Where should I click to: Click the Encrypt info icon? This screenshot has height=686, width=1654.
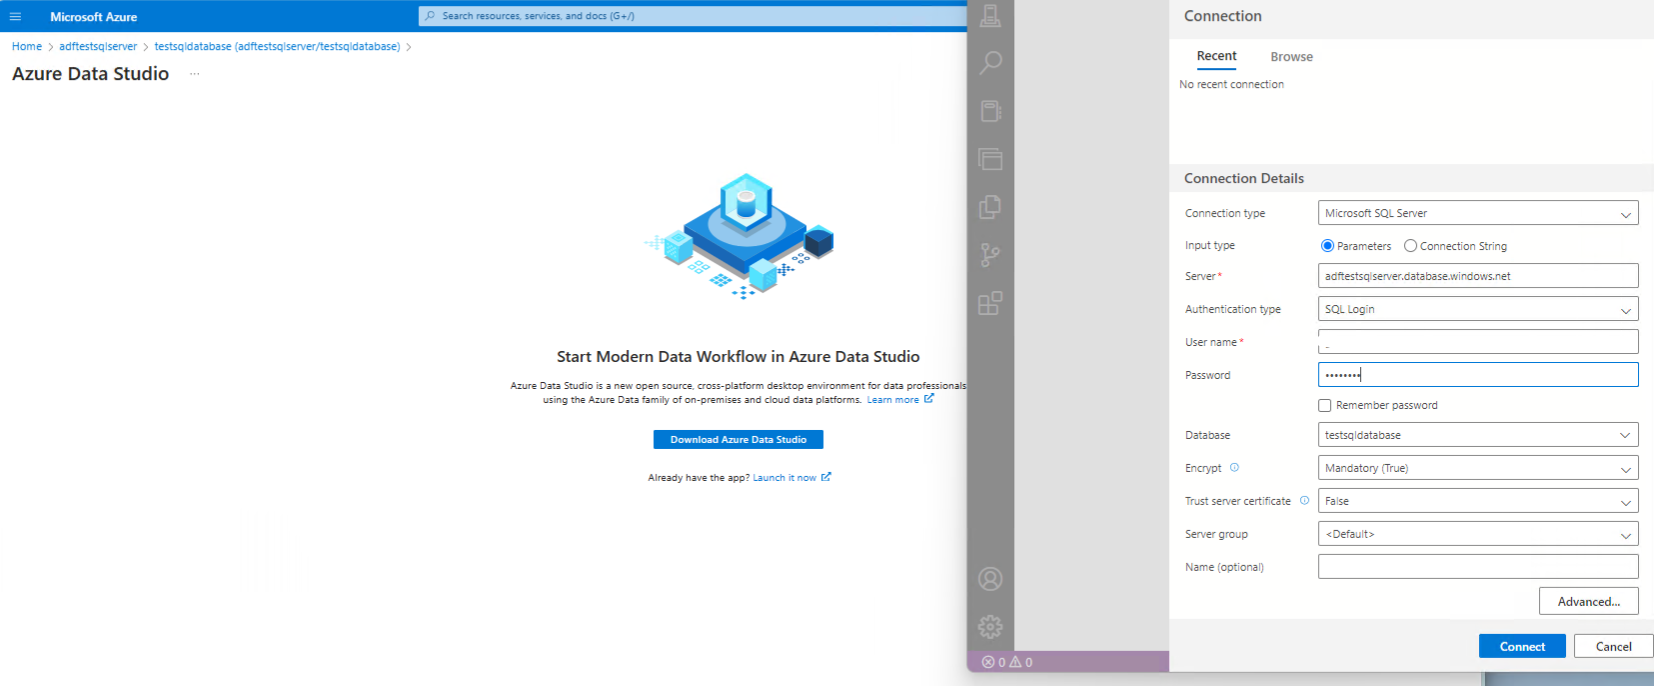(1234, 467)
